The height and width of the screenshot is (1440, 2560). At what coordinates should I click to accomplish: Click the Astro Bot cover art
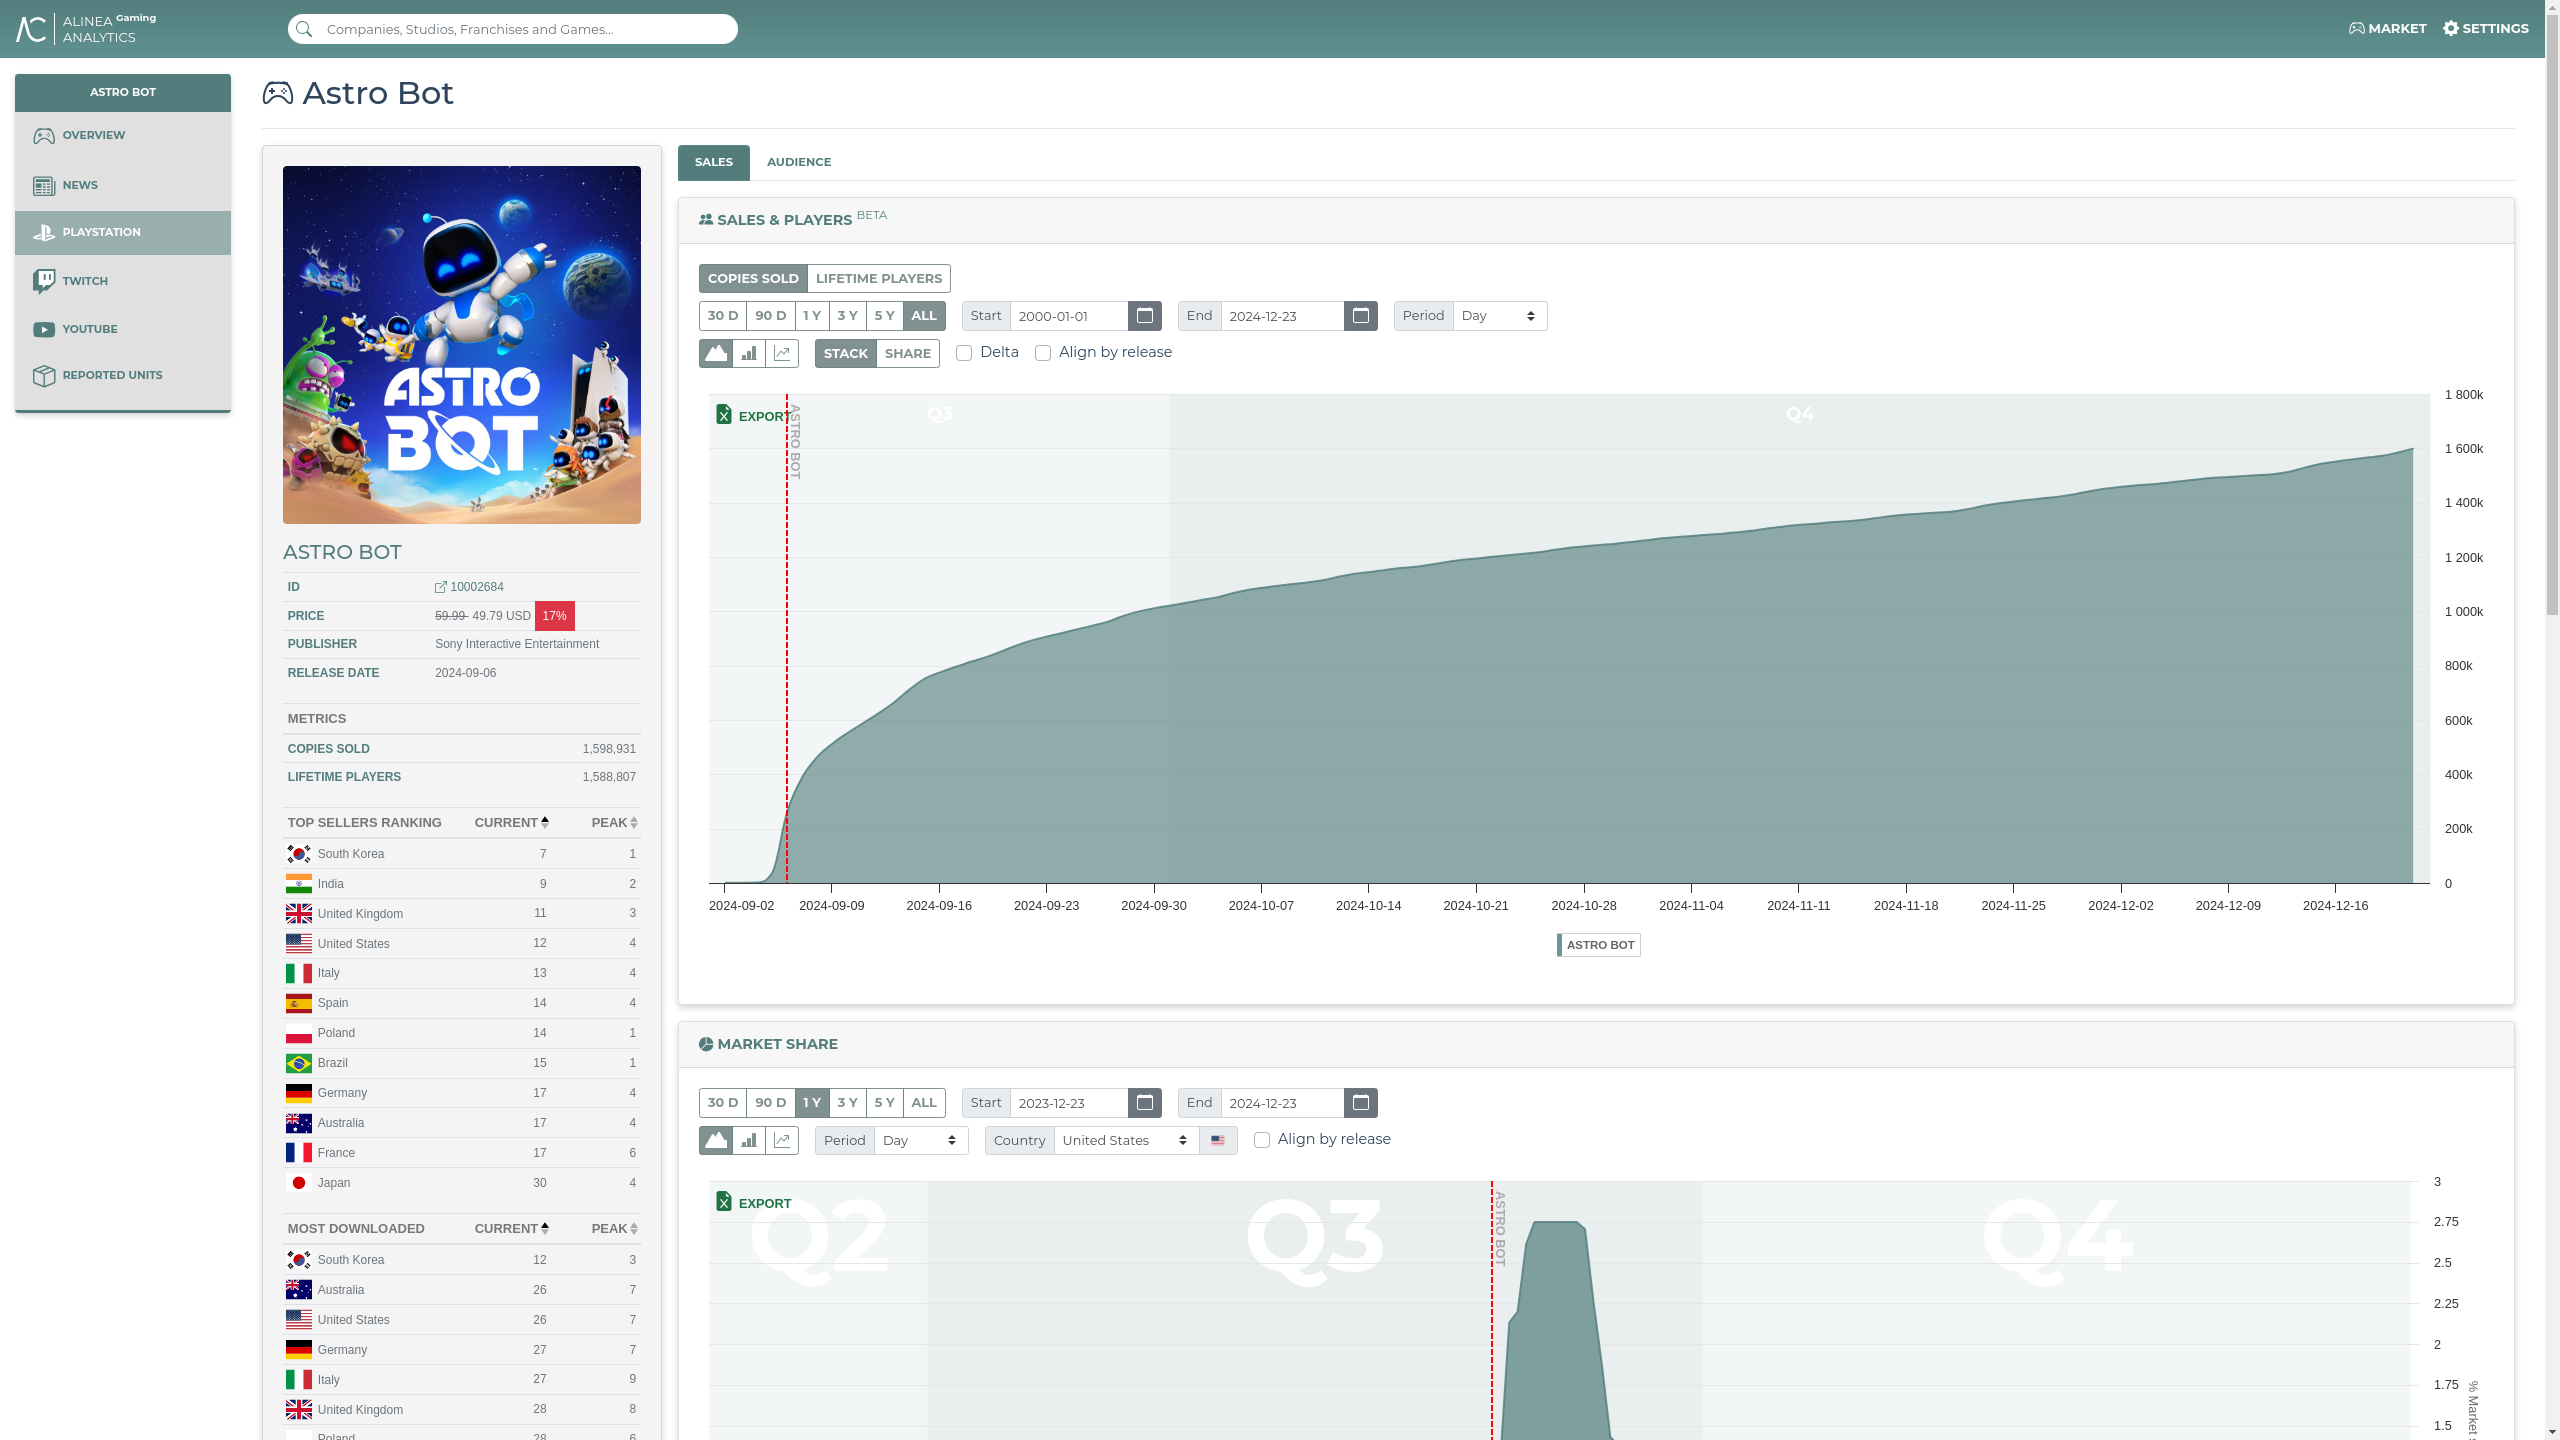pyautogui.click(x=462, y=345)
